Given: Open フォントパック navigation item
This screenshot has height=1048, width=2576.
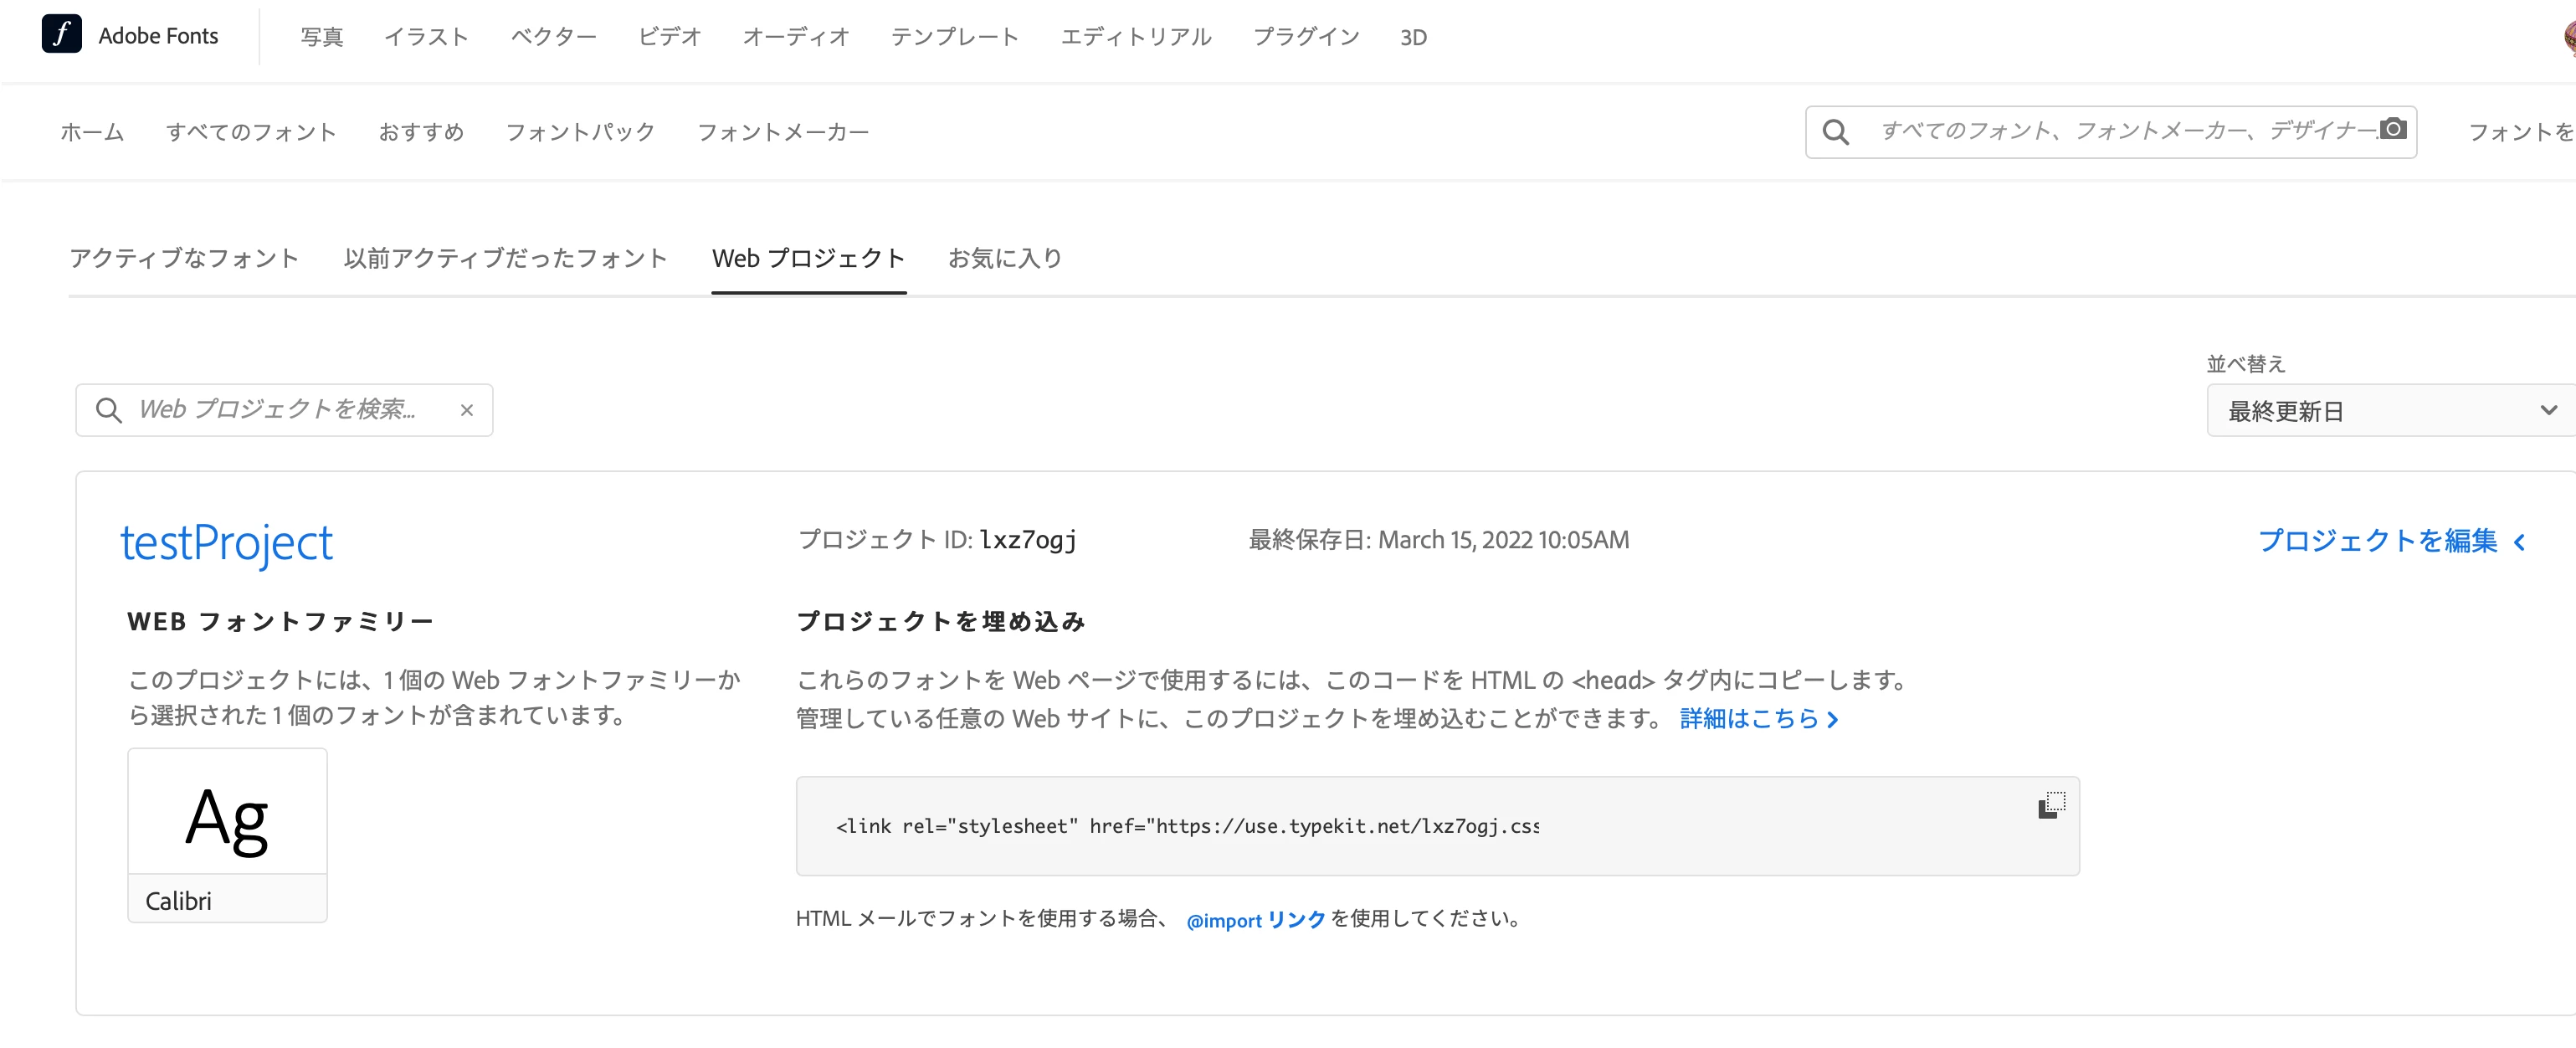Looking at the screenshot, I should tap(580, 132).
